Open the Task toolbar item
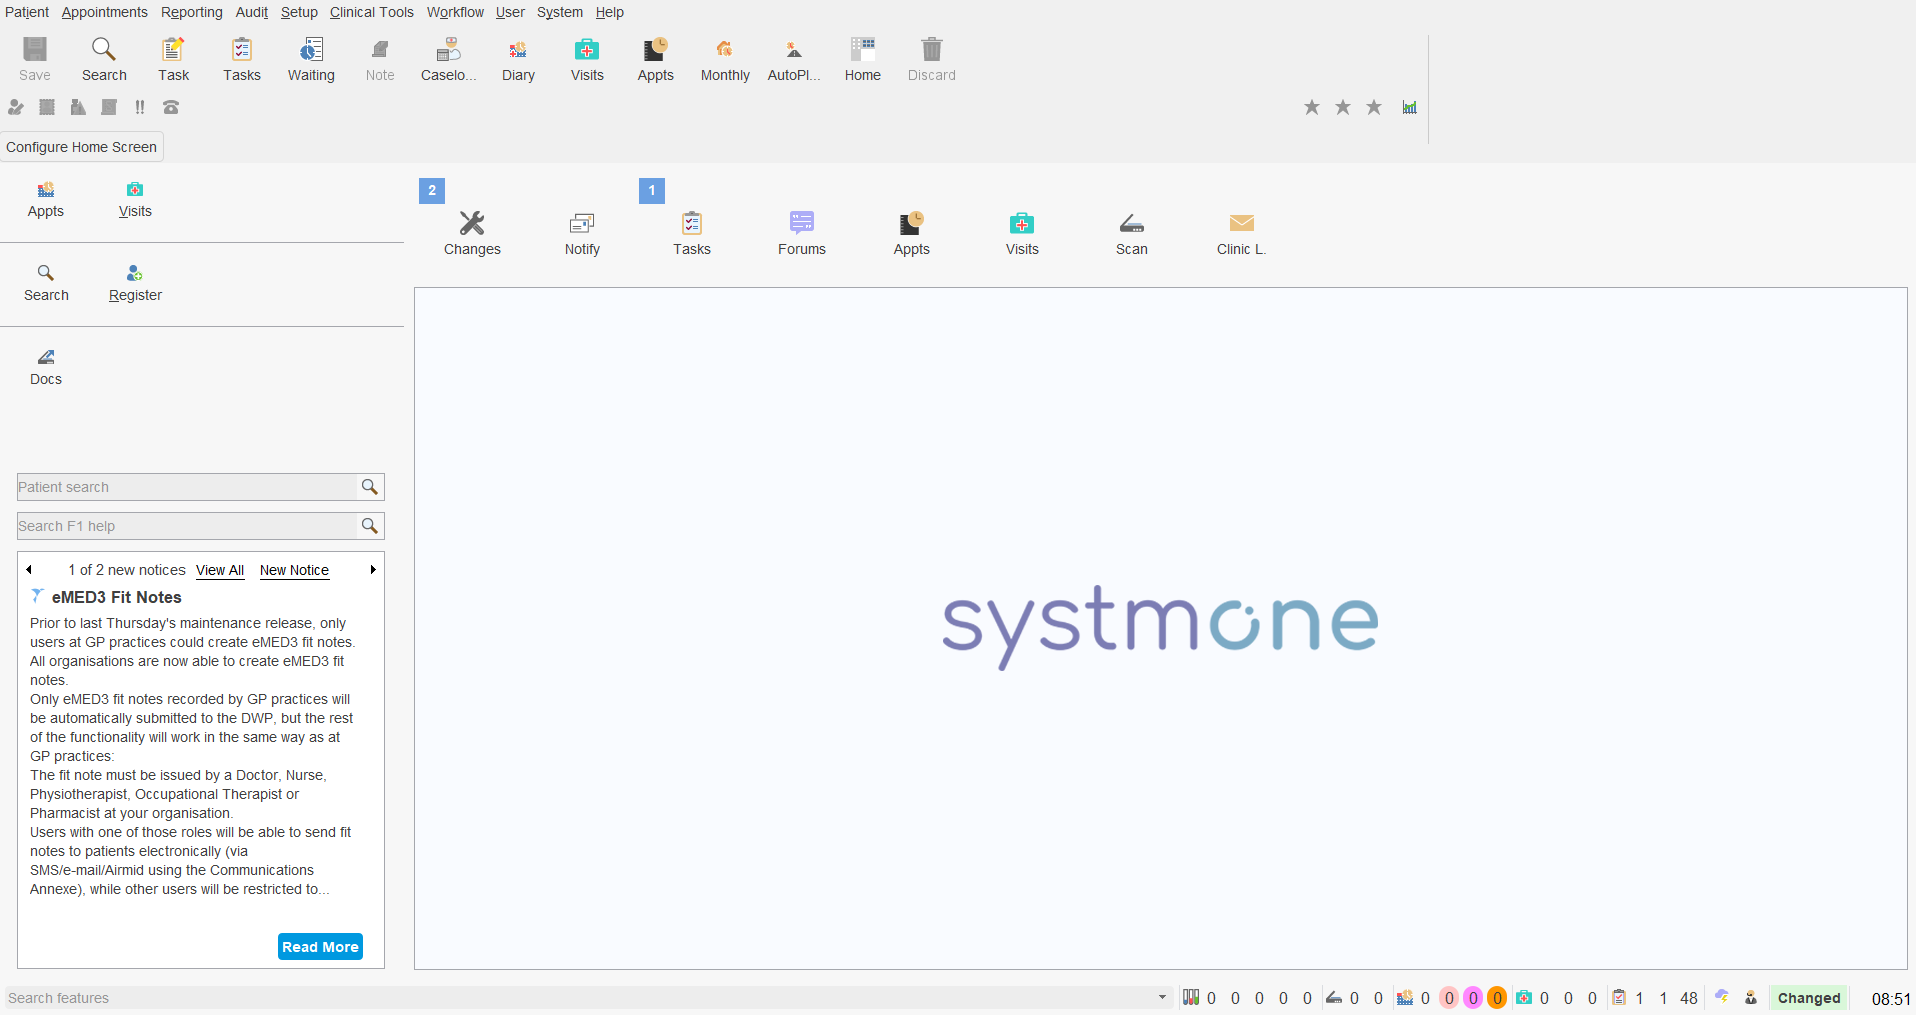The width and height of the screenshot is (1916, 1015). 173,60
